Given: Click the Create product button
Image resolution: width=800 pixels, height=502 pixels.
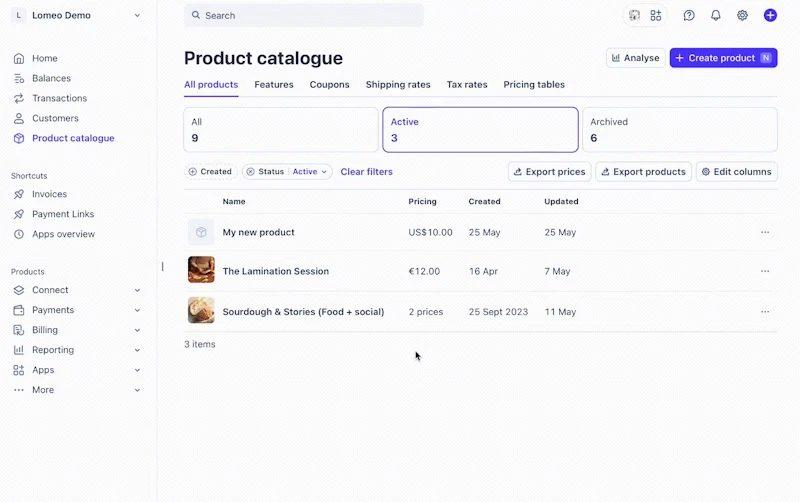Looking at the screenshot, I should coord(723,58).
